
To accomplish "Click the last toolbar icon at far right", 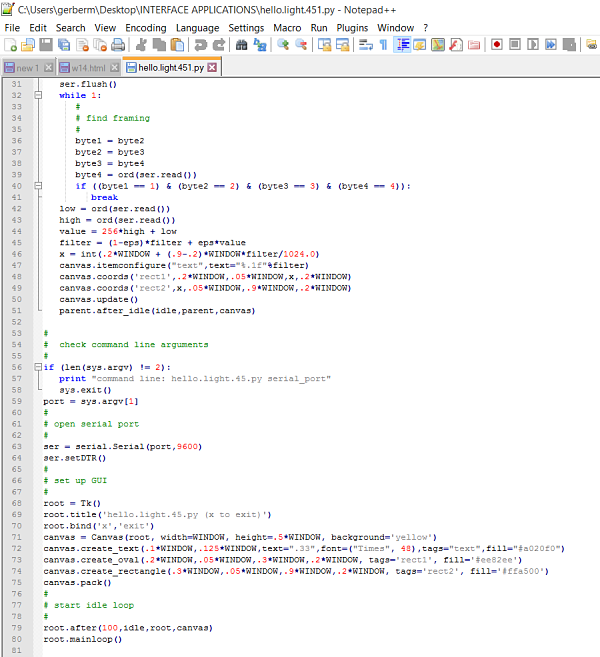I will 592,44.
